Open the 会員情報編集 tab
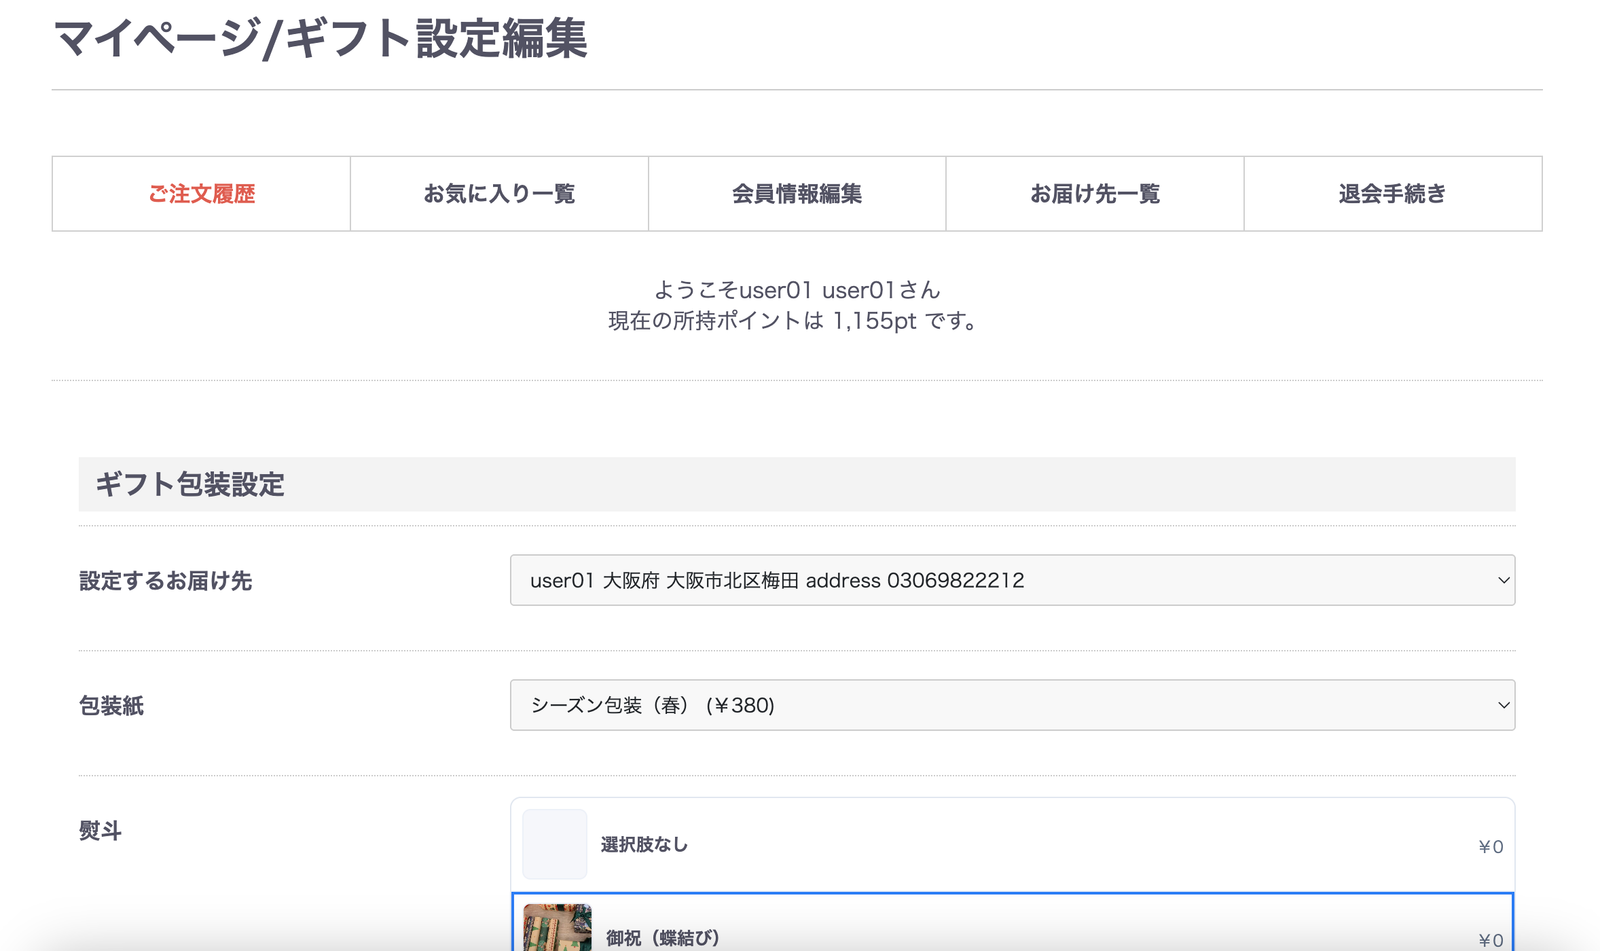 point(797,194)
